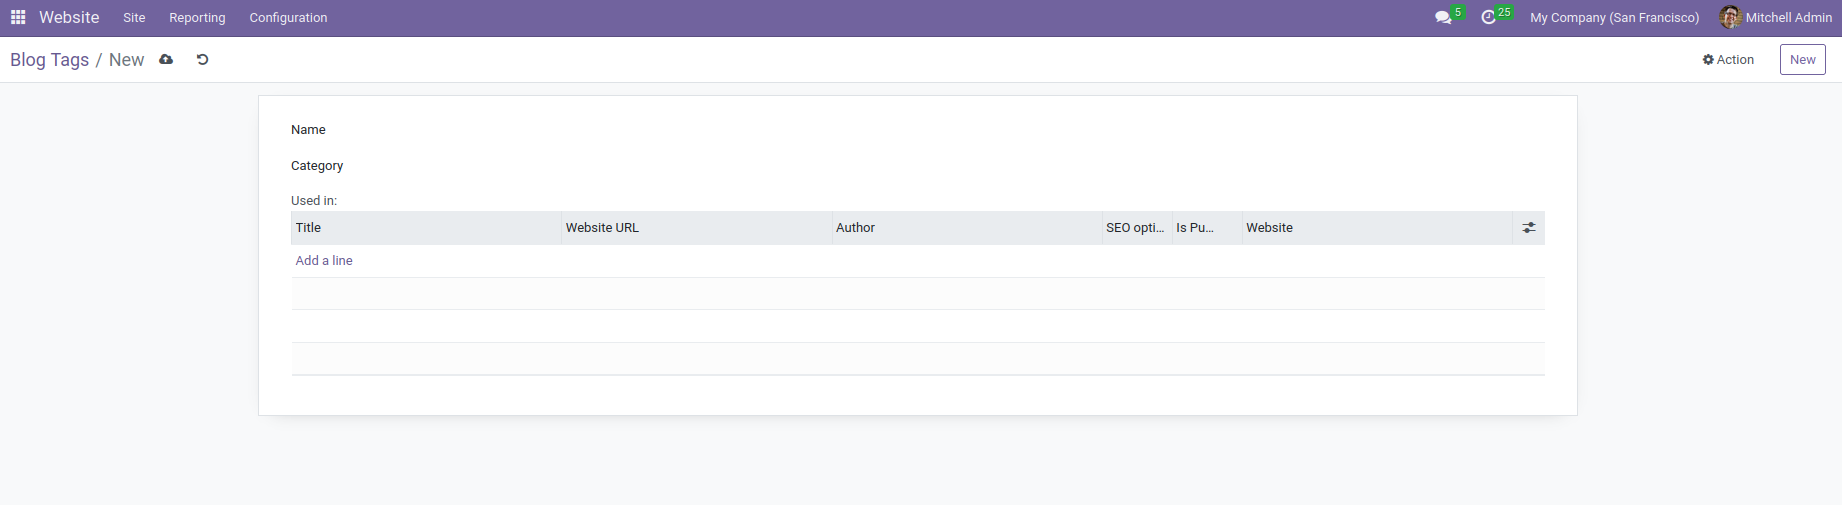Click Mitchell Admin avatar picture

pyautogui.click(x=1730, y=17)
